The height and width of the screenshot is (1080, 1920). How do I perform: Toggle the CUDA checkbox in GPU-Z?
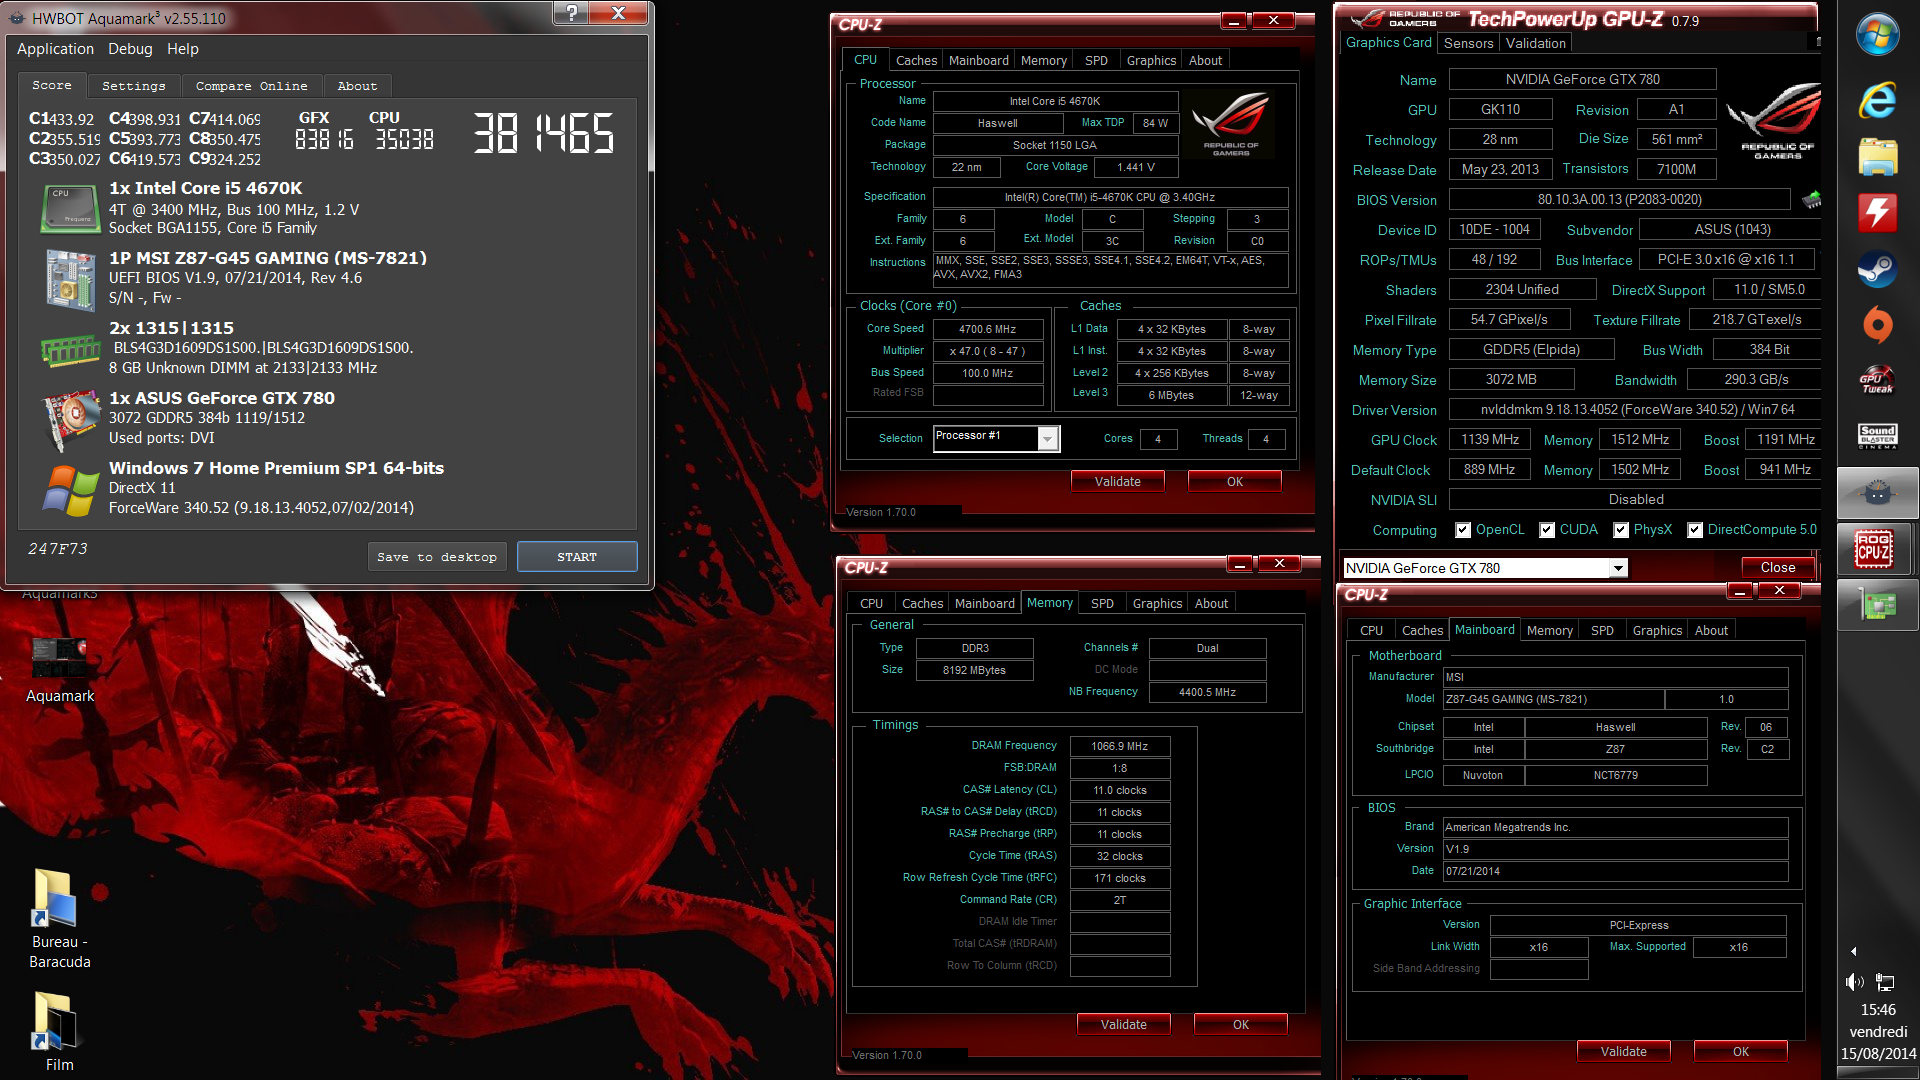point(1547,530)
